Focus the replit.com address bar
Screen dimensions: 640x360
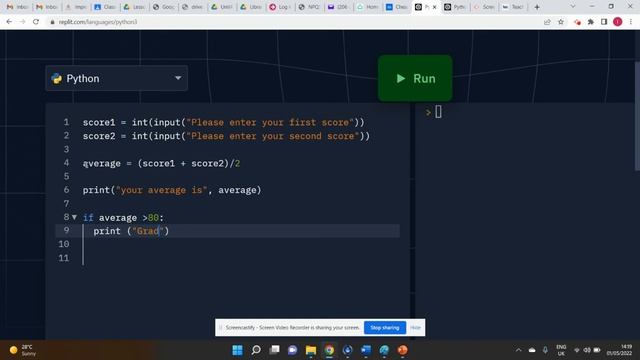(98, 22)
